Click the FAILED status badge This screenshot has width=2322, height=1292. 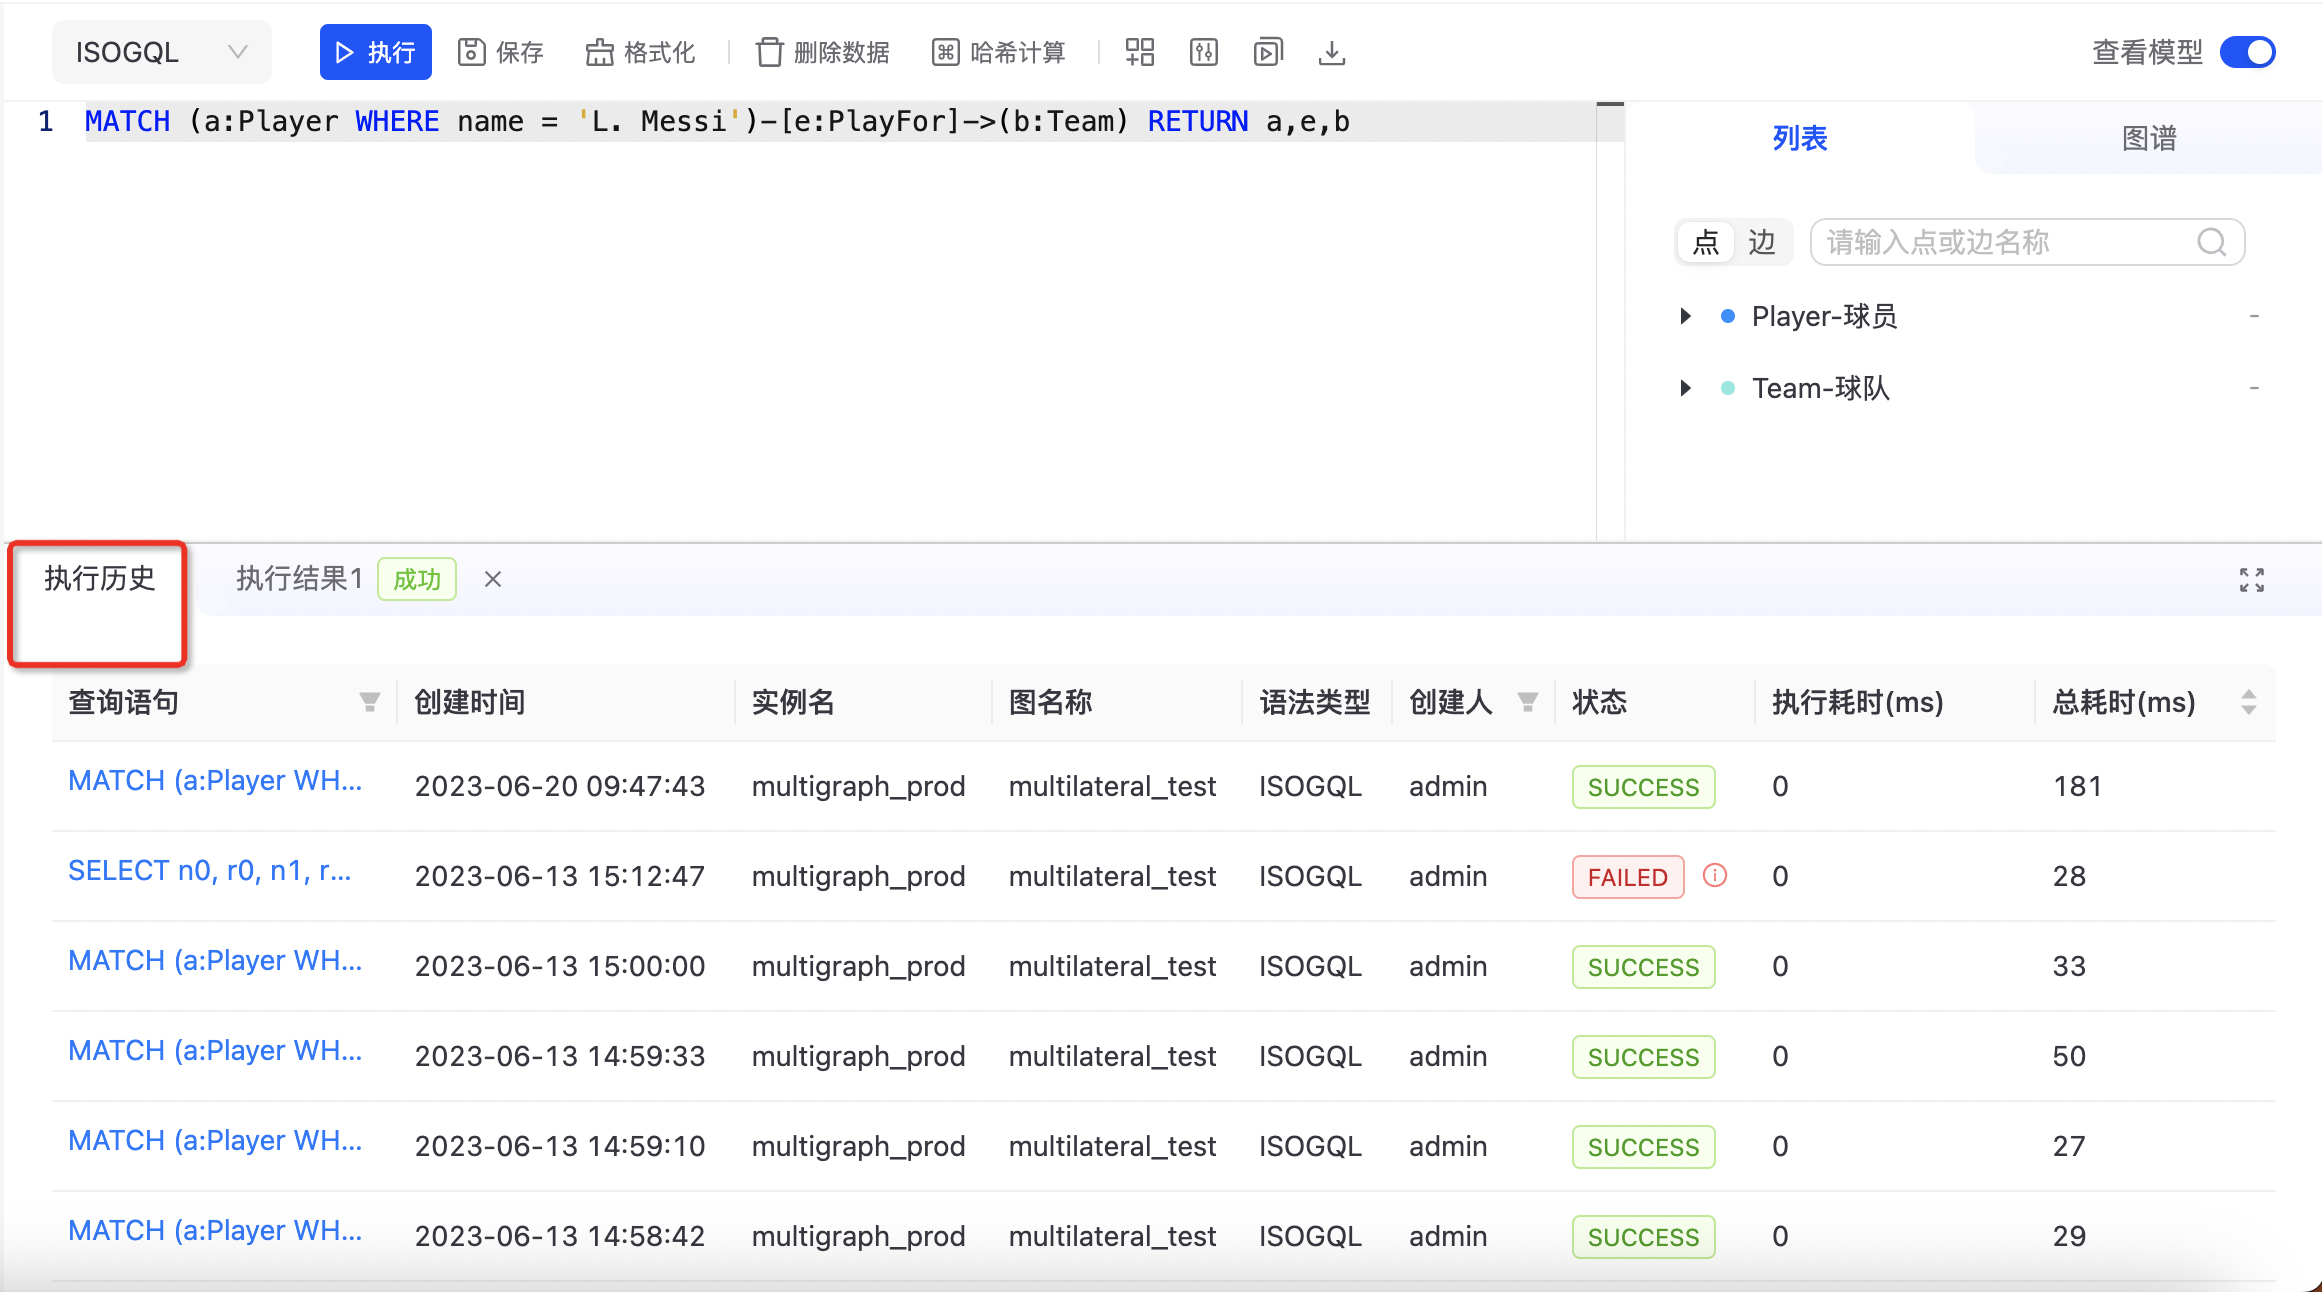[x=1628, y=877]
